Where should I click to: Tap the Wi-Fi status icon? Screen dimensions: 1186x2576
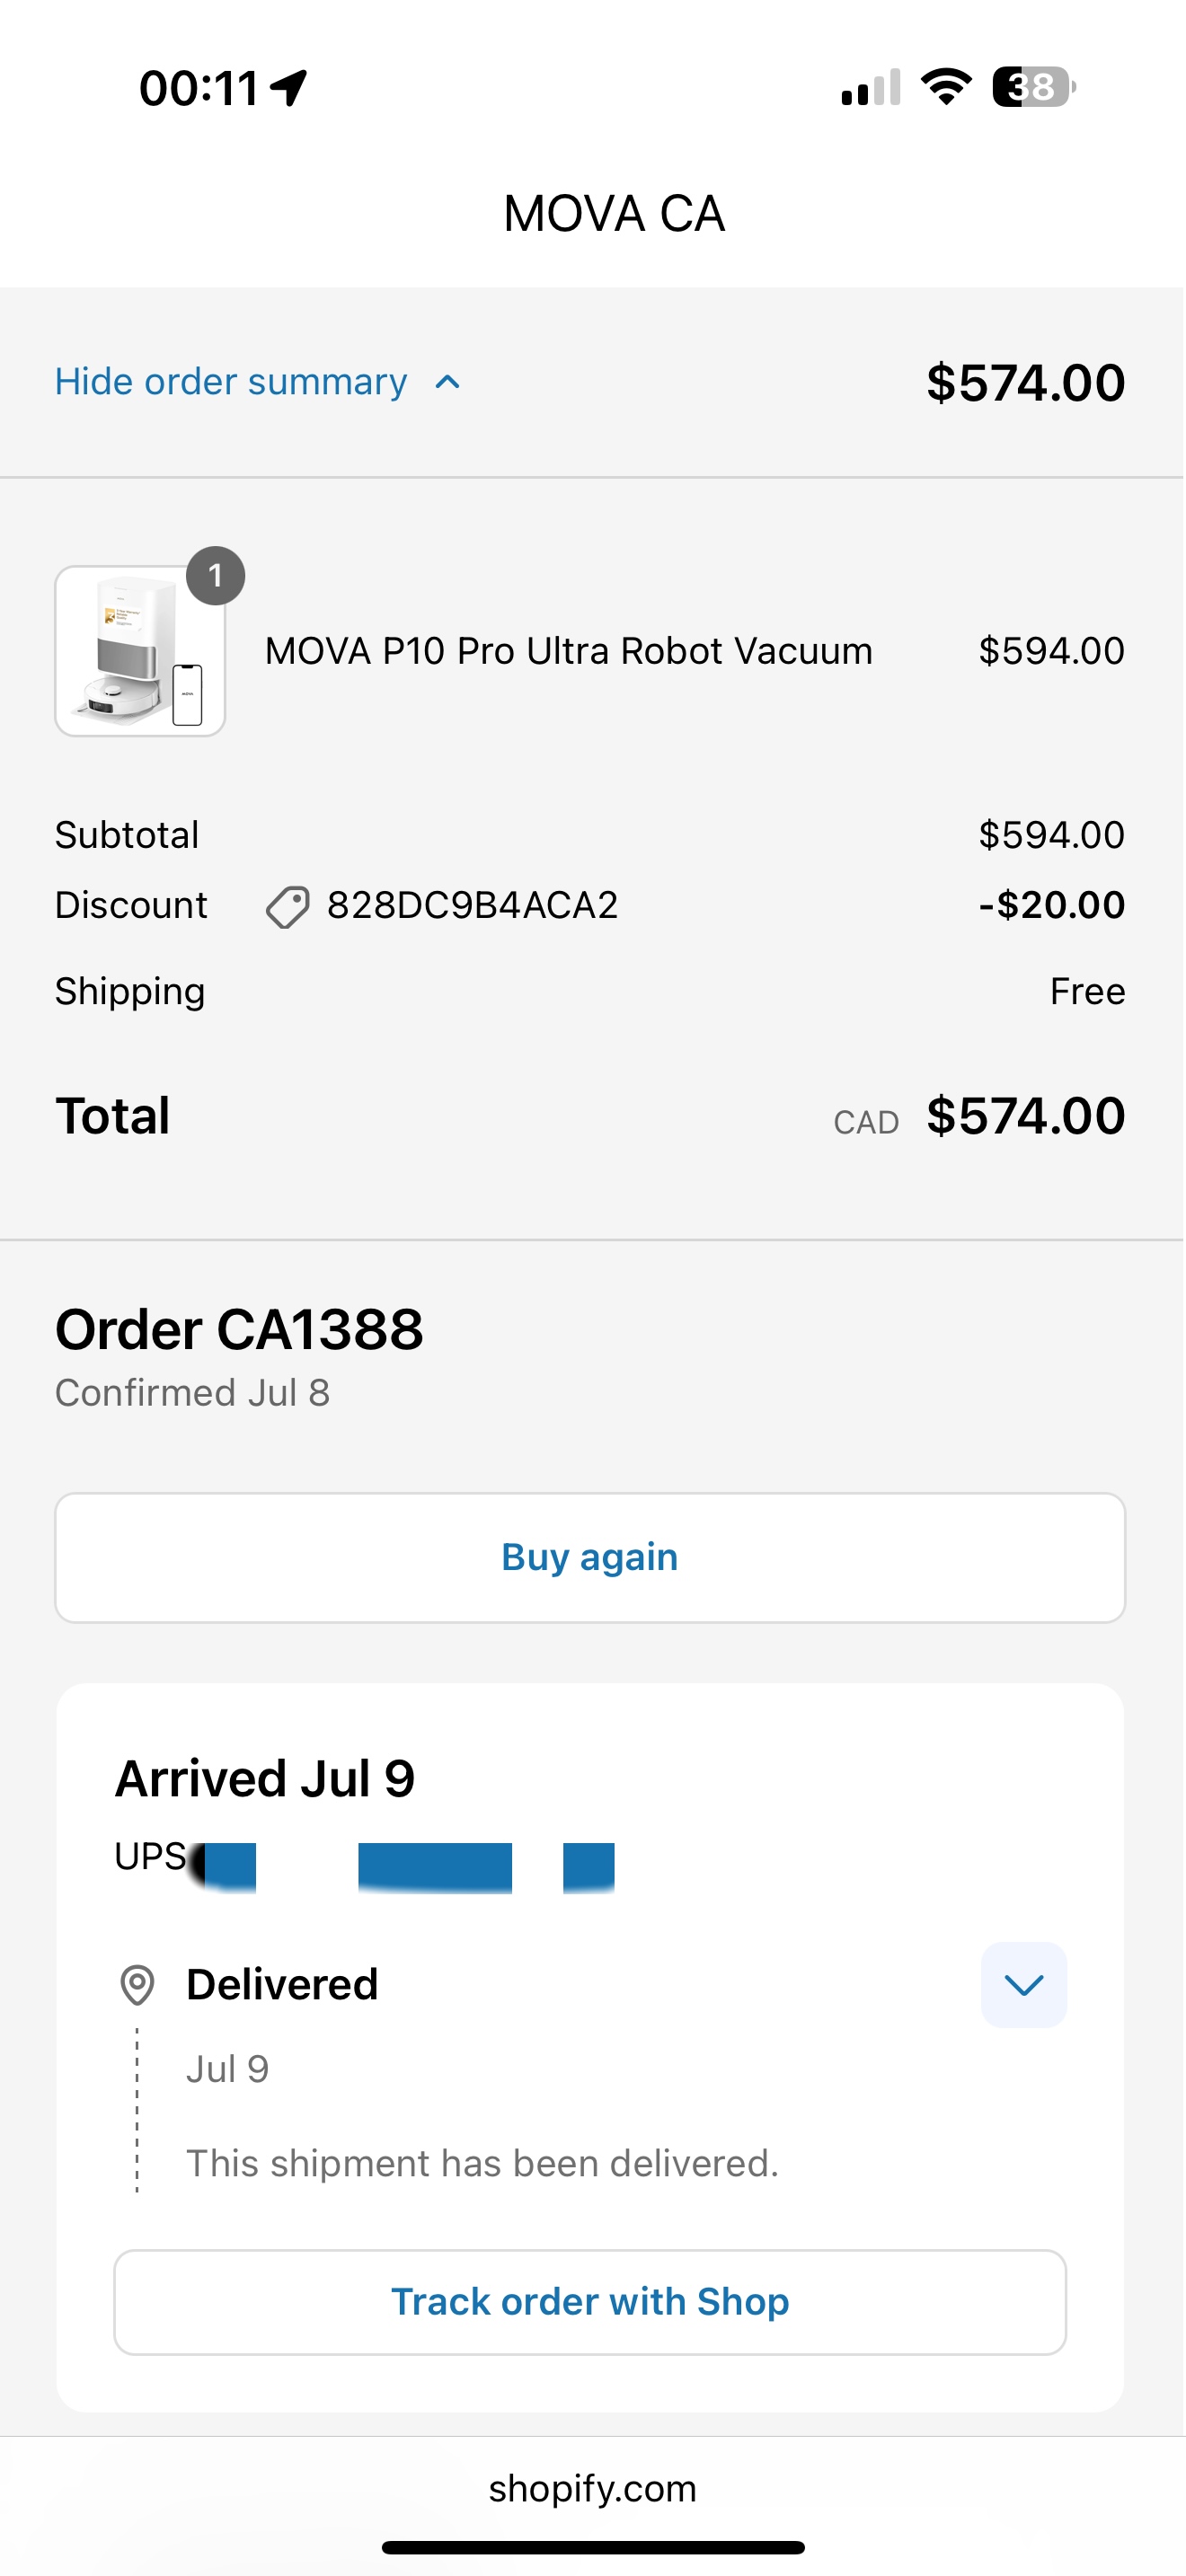(946, 87)
